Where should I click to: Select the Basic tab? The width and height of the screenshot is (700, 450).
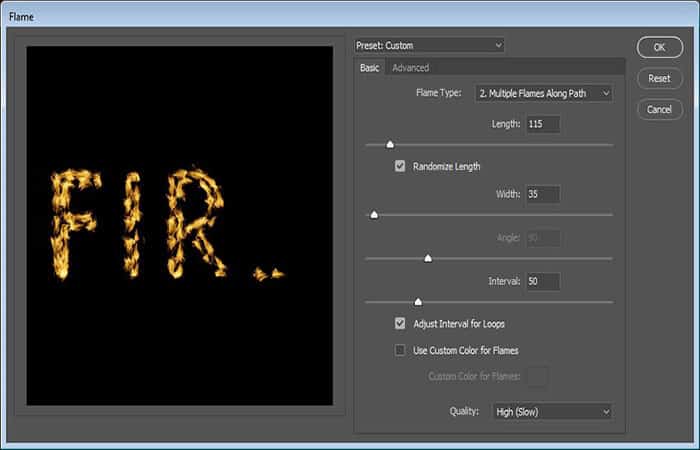pos(370,68)
